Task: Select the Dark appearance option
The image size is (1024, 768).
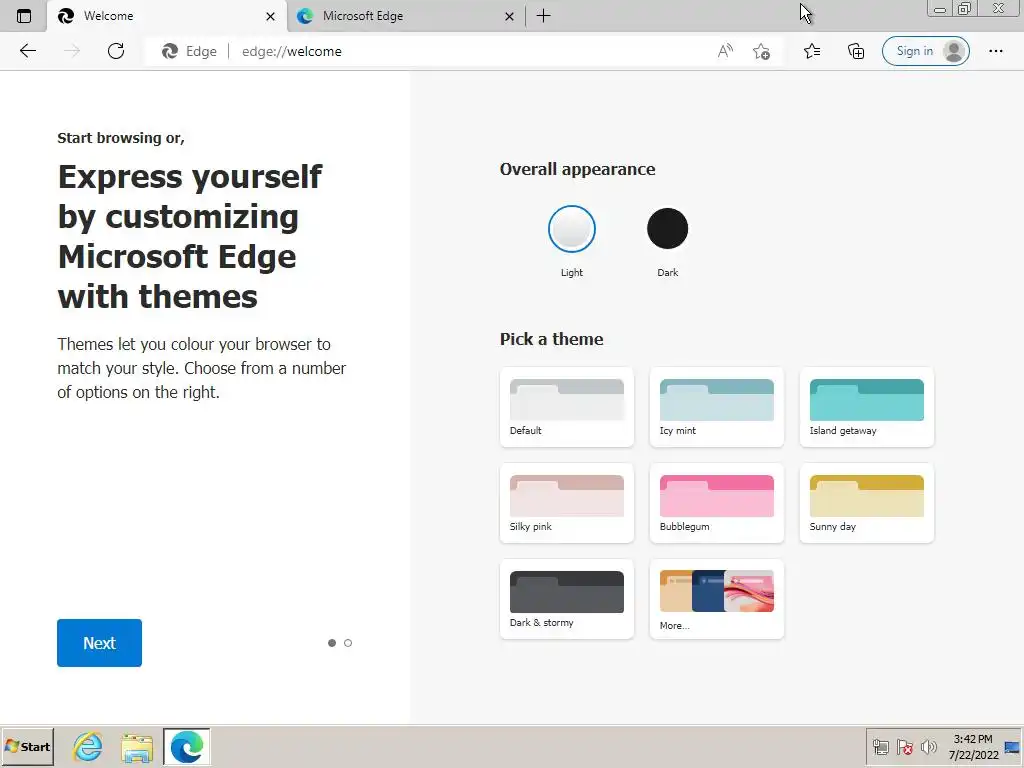Action: (x=667, y=229)
